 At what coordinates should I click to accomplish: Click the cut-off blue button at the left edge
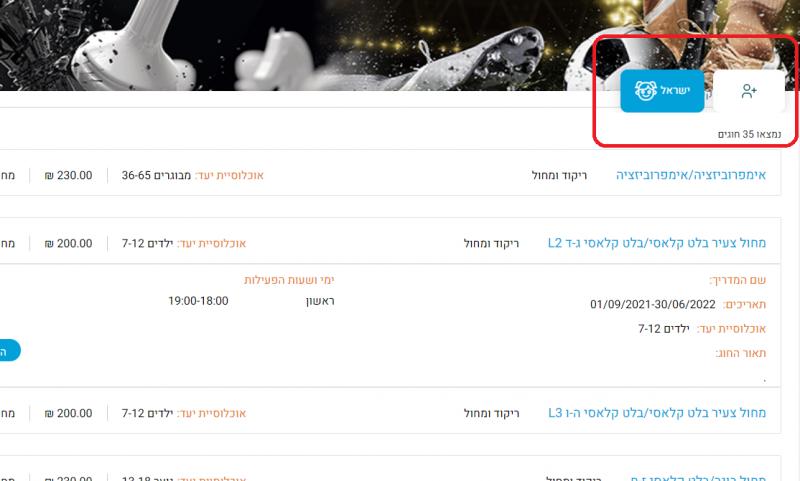pos(9,350)
